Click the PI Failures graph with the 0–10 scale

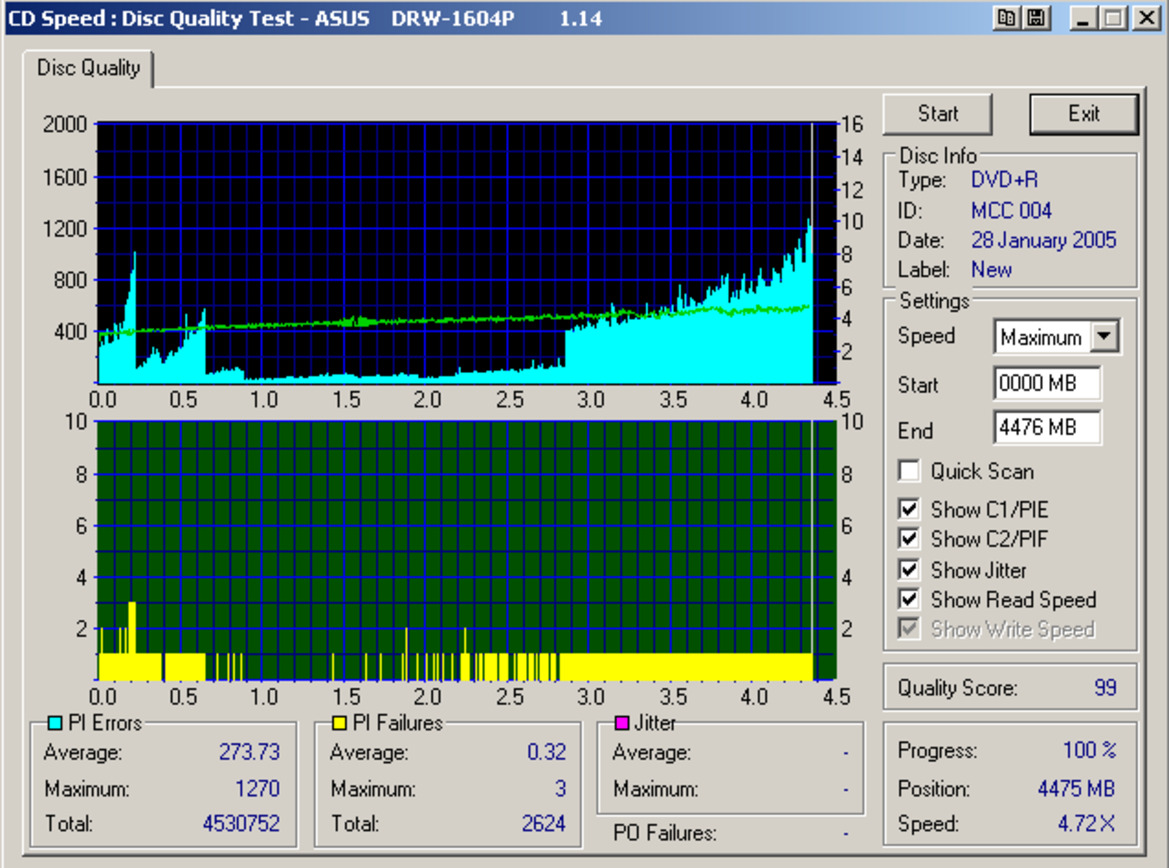(467, 550)
